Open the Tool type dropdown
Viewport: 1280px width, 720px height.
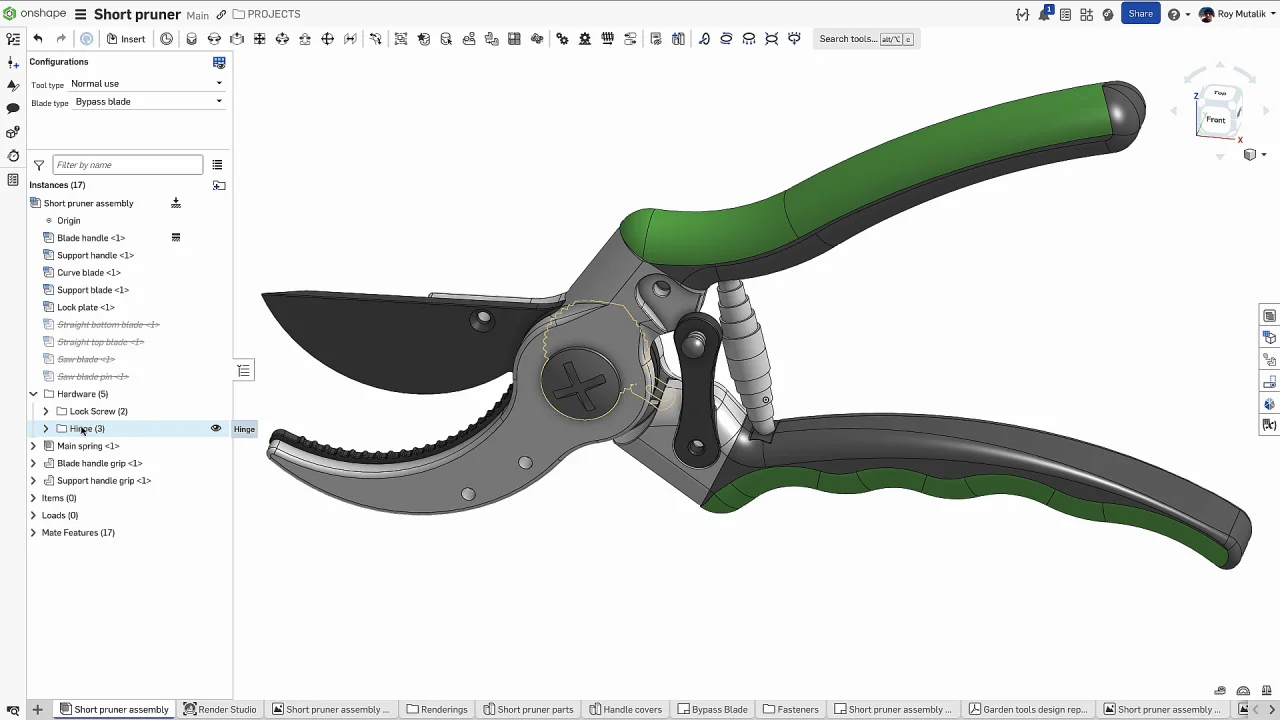click(146, 84)
